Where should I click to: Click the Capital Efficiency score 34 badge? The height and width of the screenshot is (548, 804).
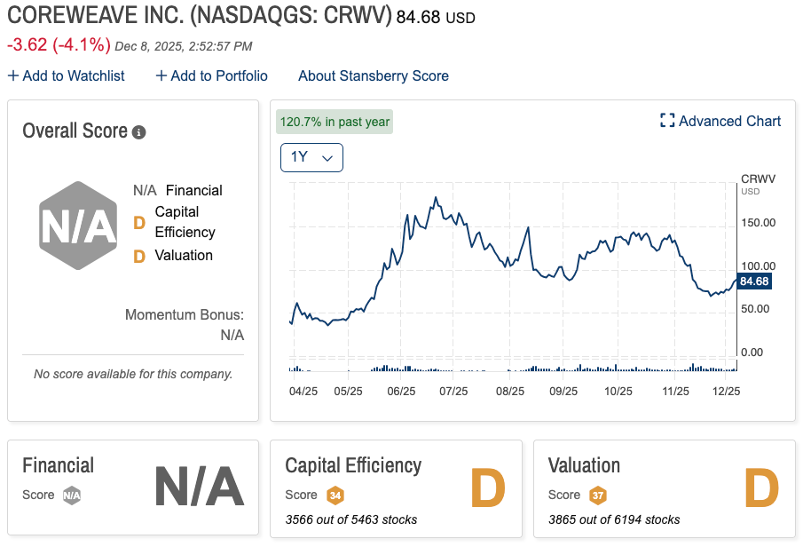click(334, 495)
